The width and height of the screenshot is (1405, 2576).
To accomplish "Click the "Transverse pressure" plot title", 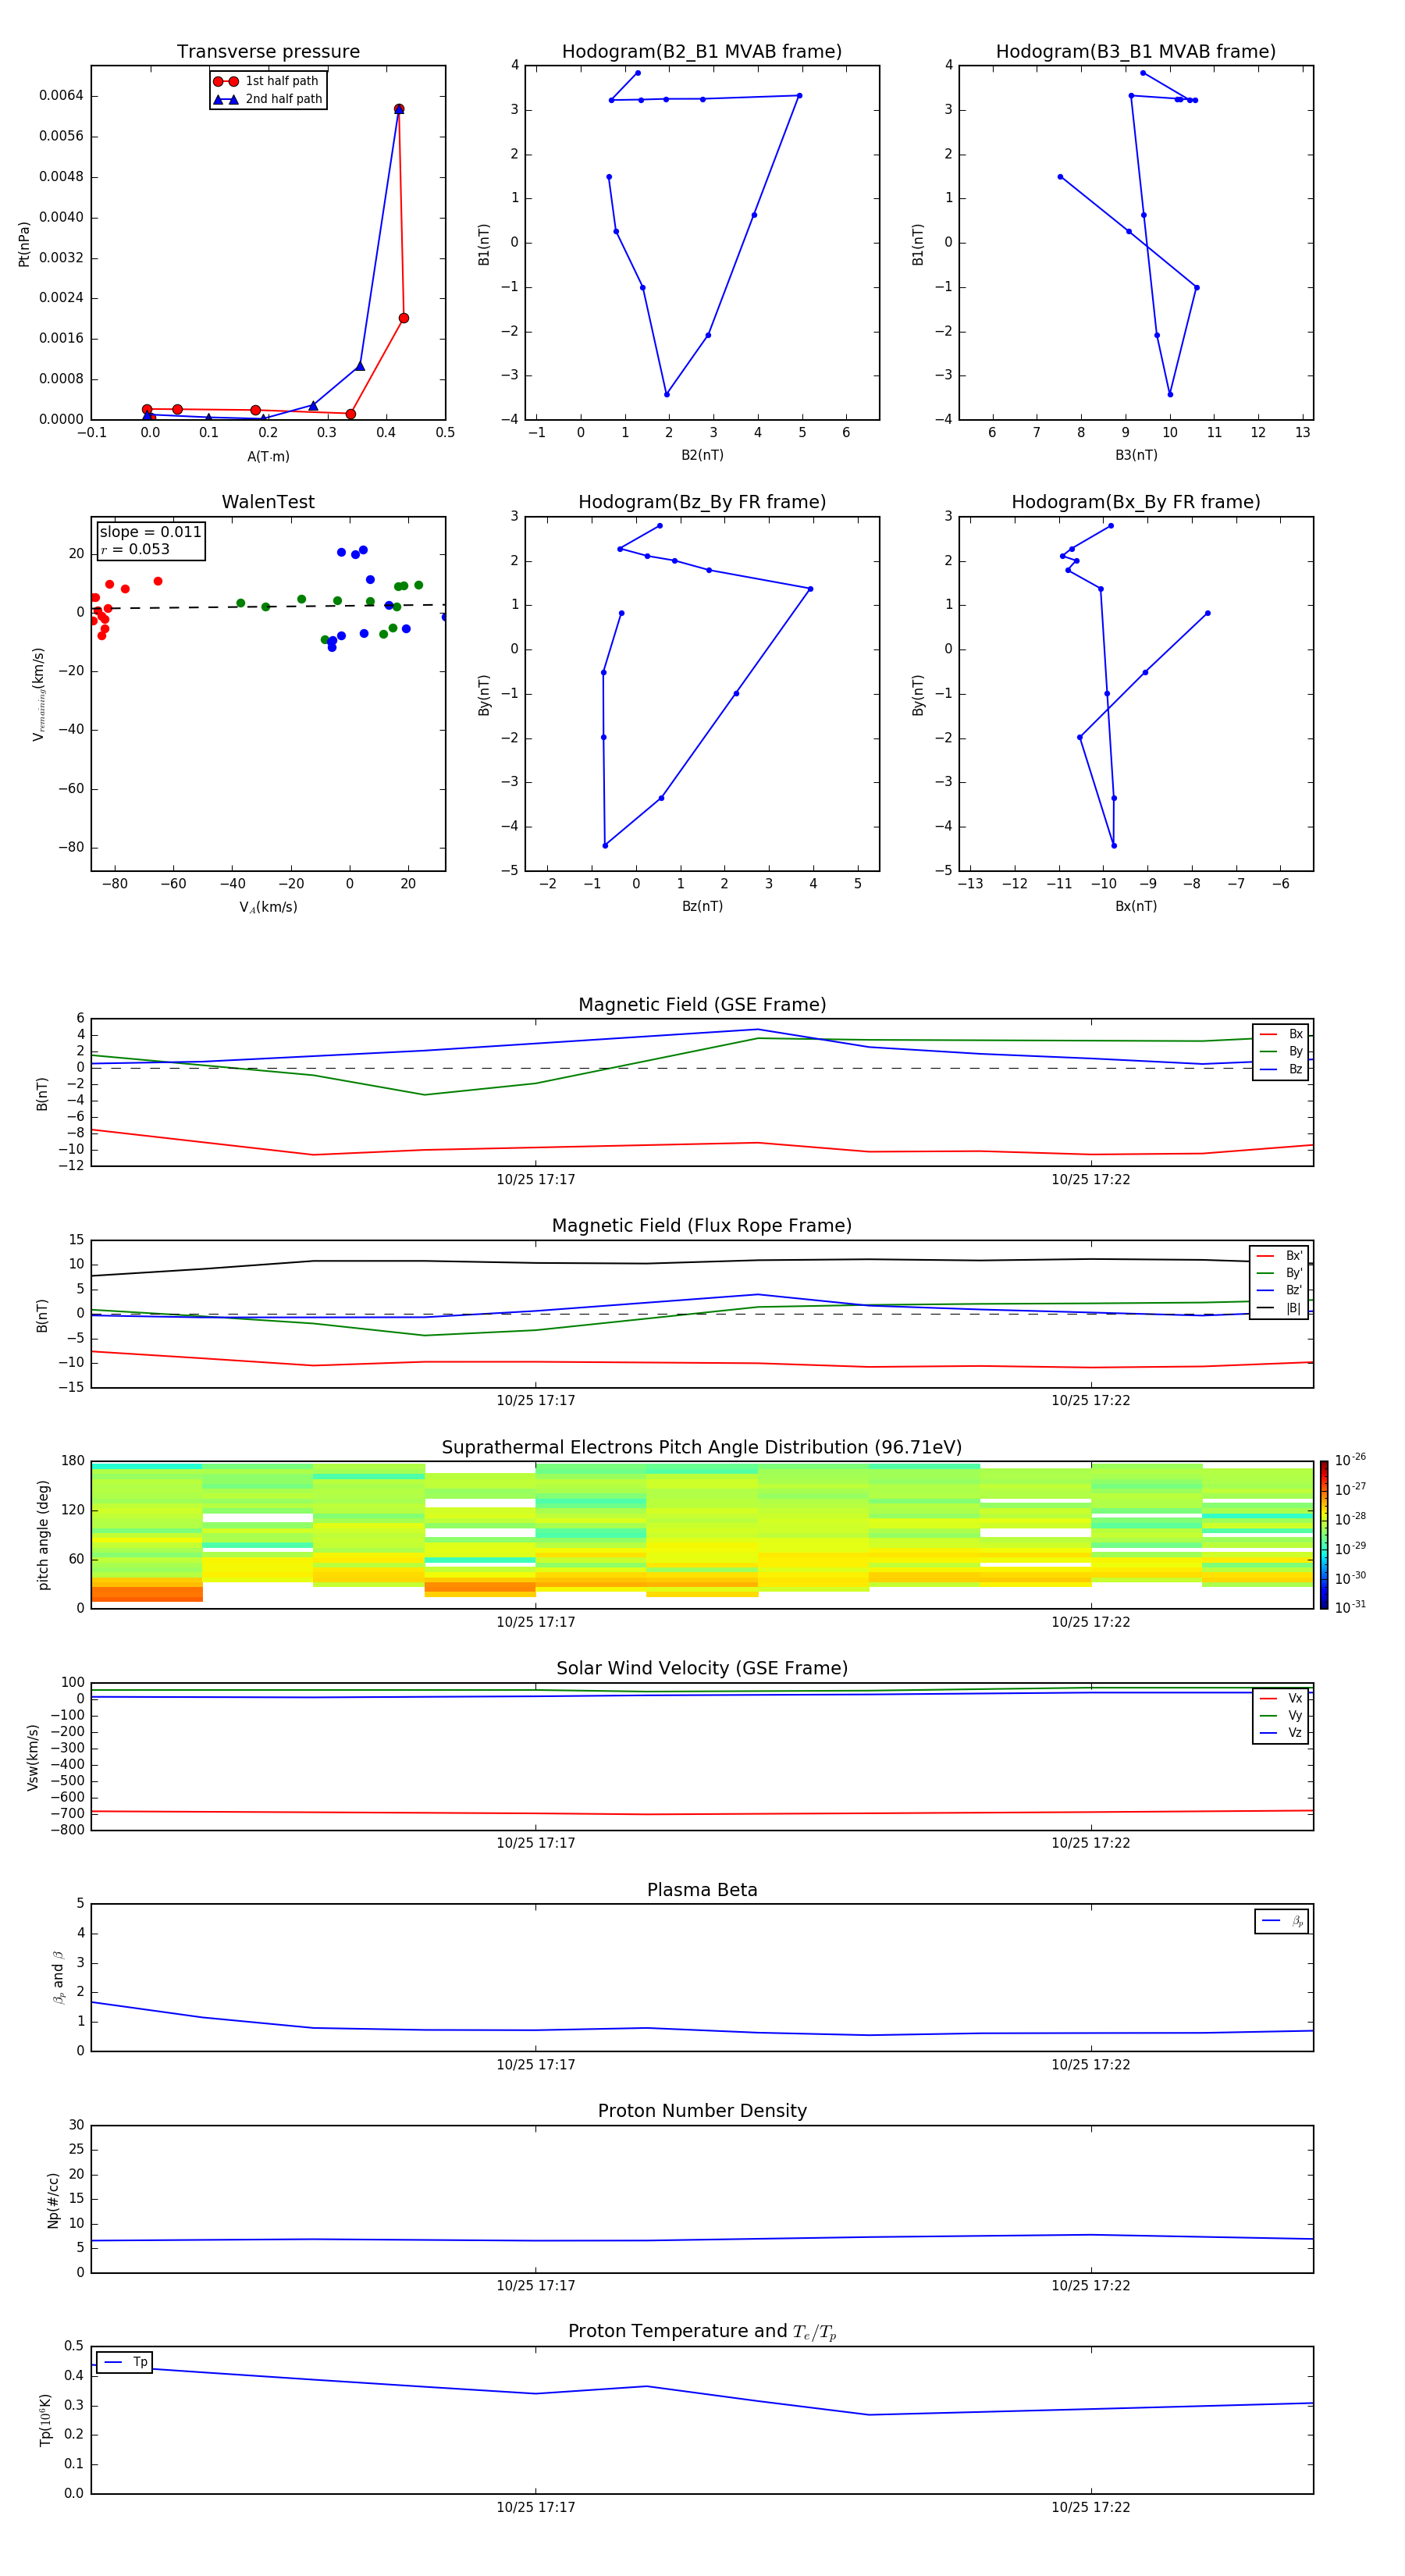I will [x=268, y=52].
